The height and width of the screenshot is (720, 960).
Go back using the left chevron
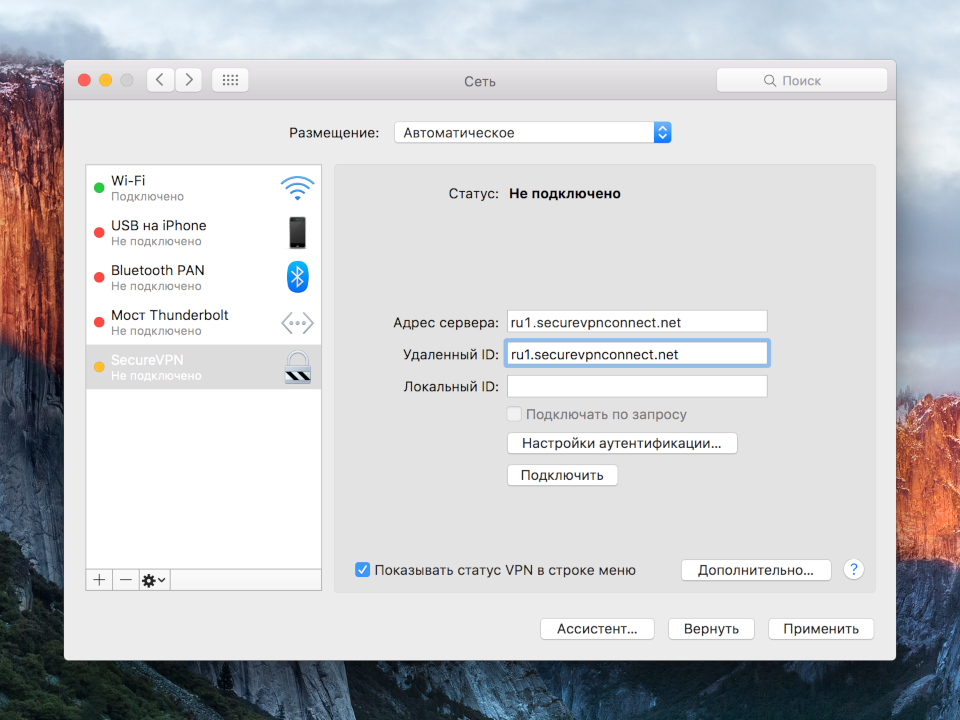pos(160,80)
